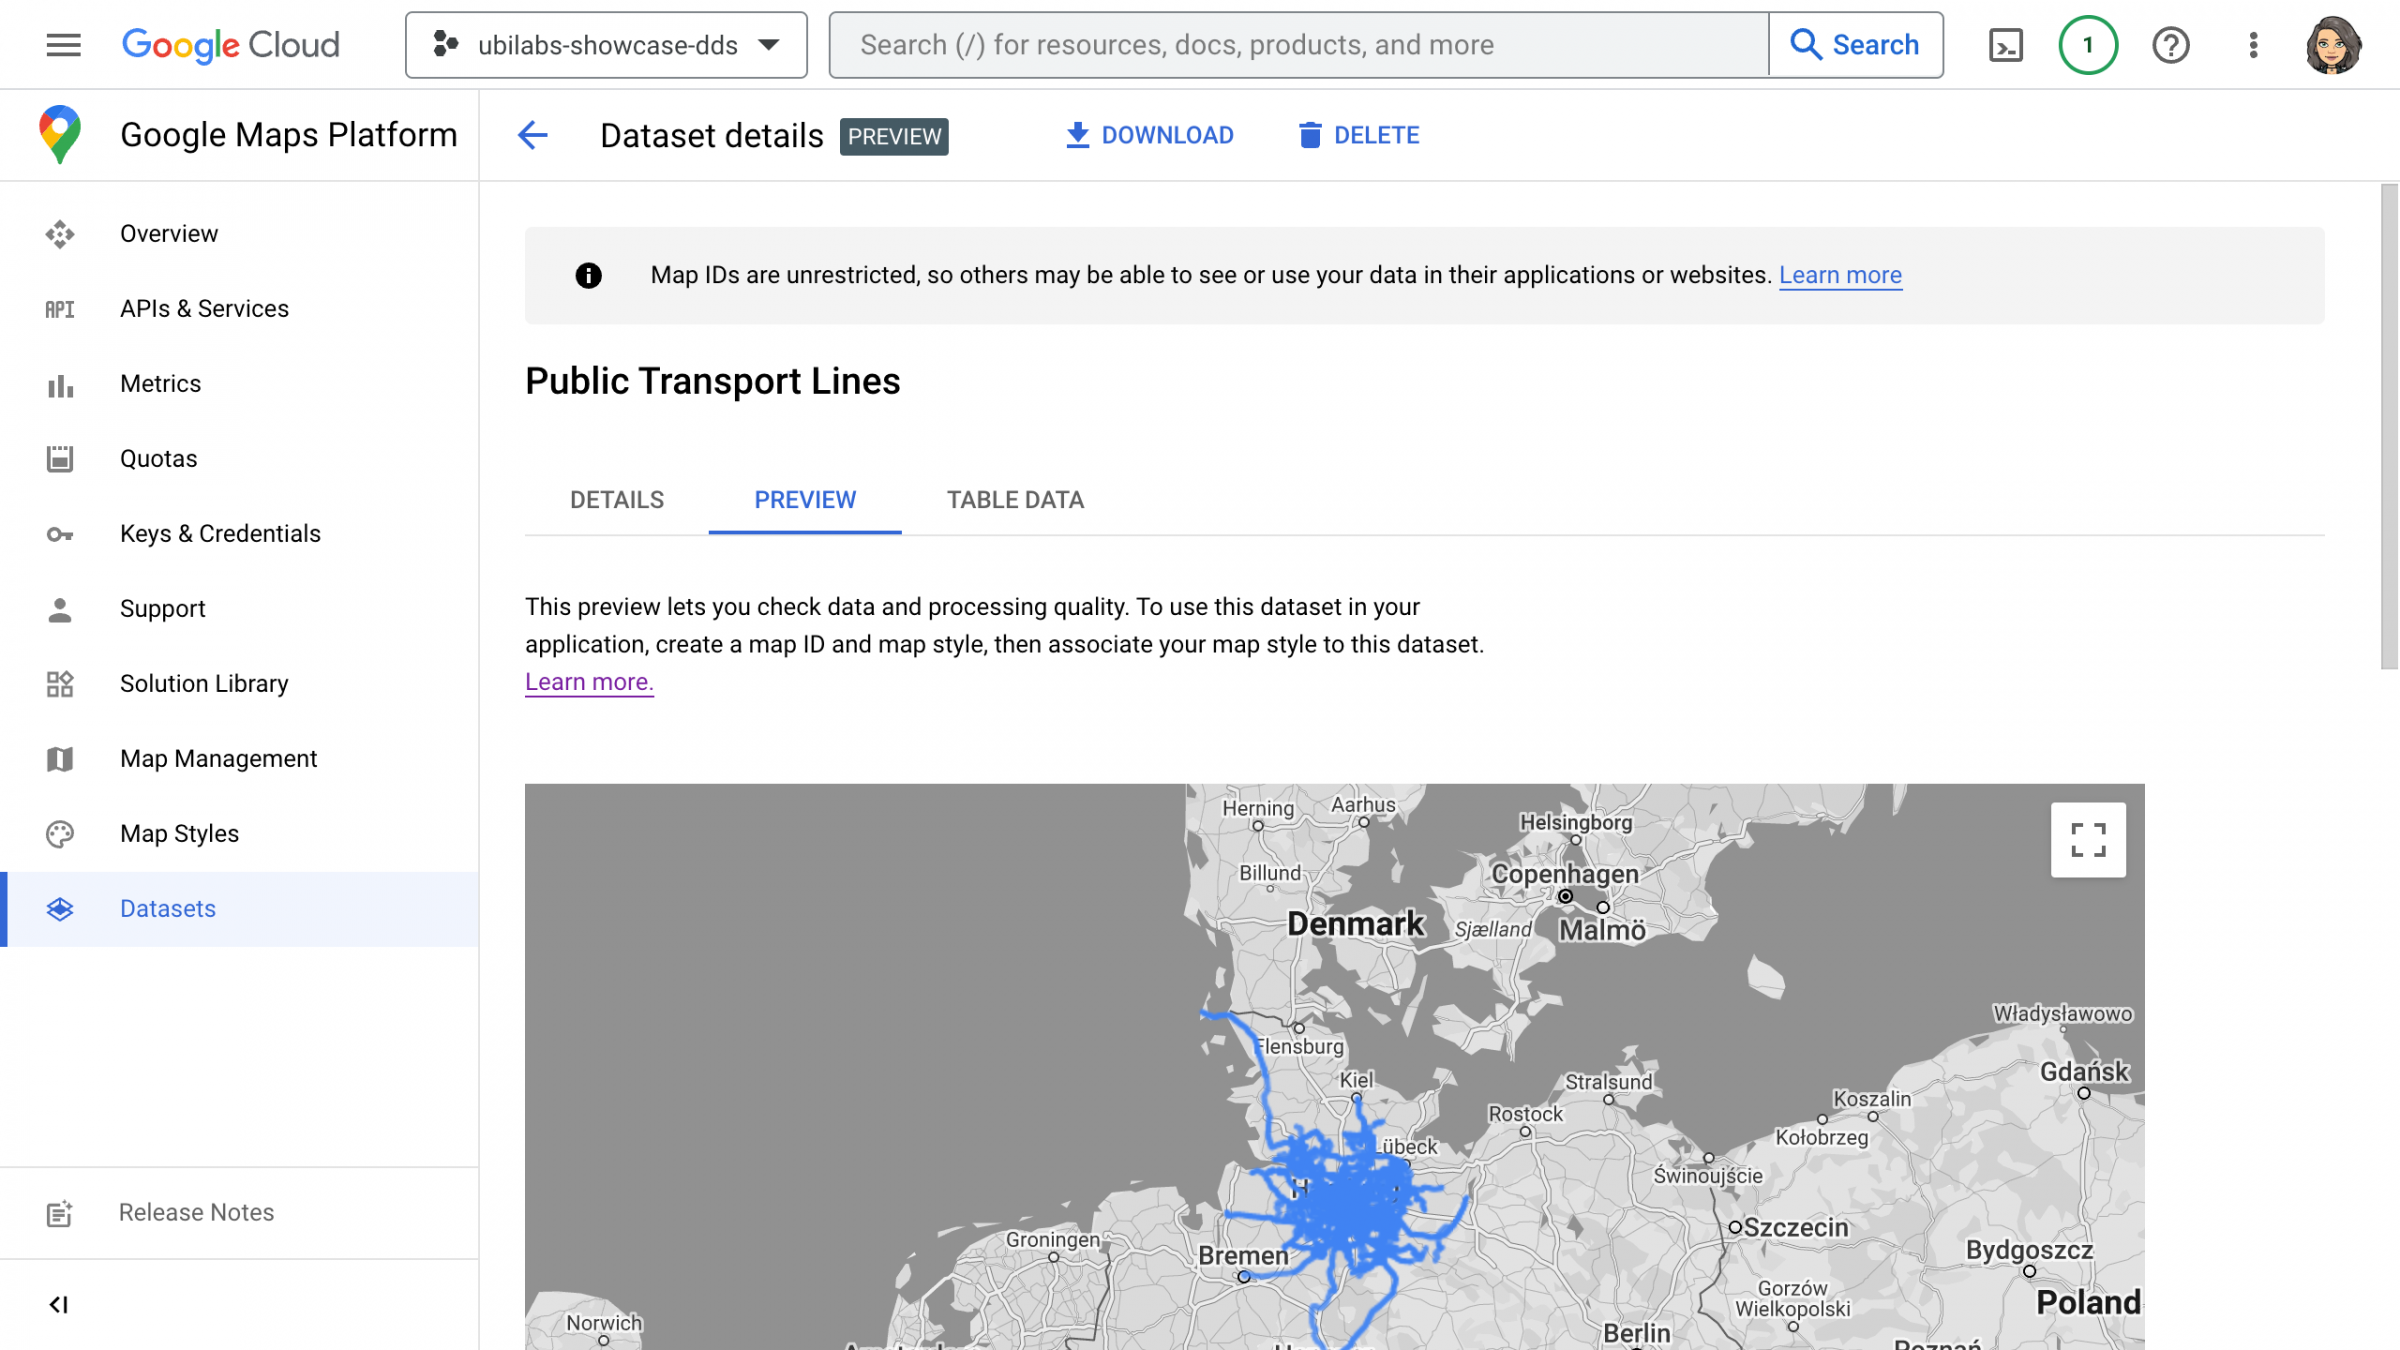This screenshot has width=2400, height=1350.
Task: Switch to the DETAILS tab
Action: point(616,500)
